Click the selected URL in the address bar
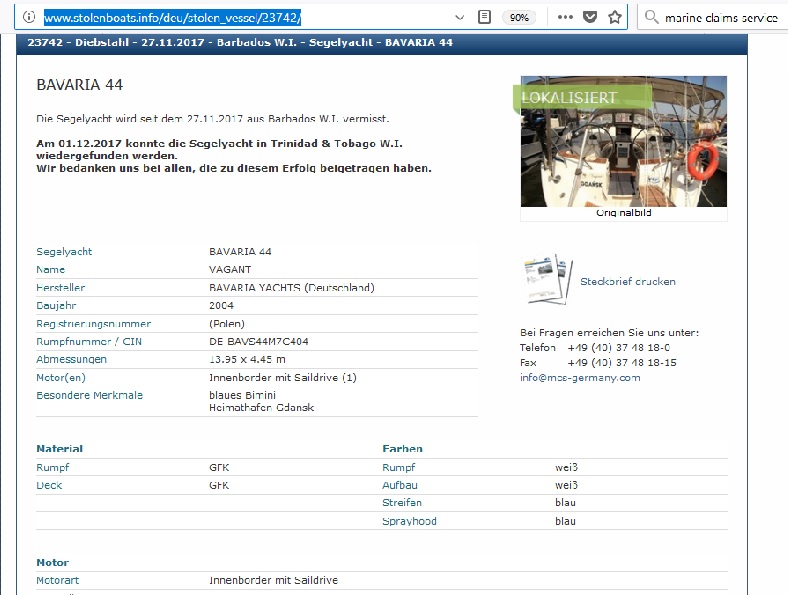The height and width of the screenshot is (595, 788). click(x=172, y=18)
